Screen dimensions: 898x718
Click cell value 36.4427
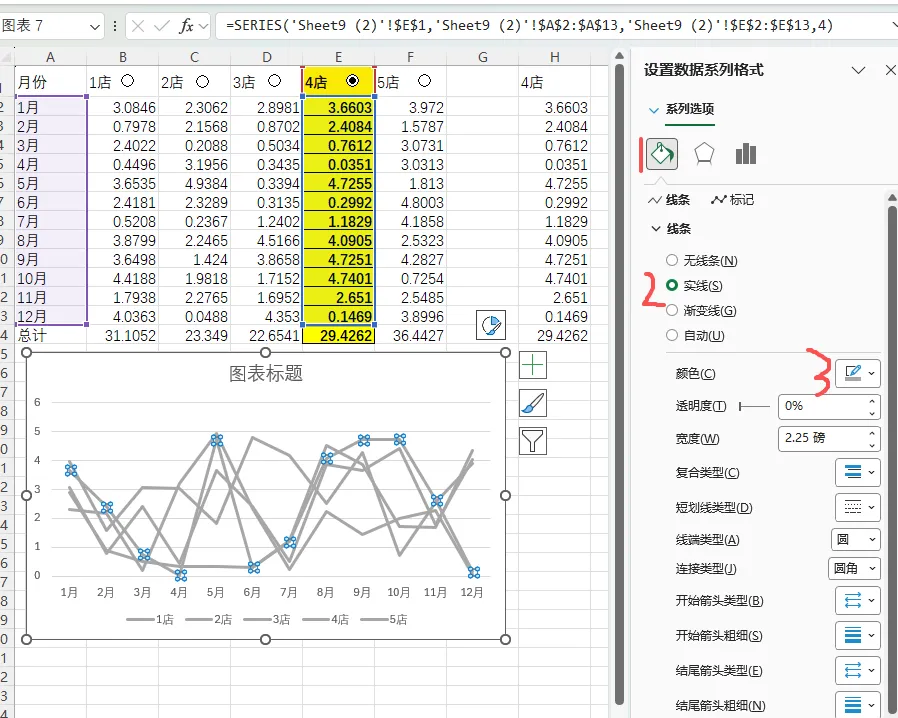(411, 336)
